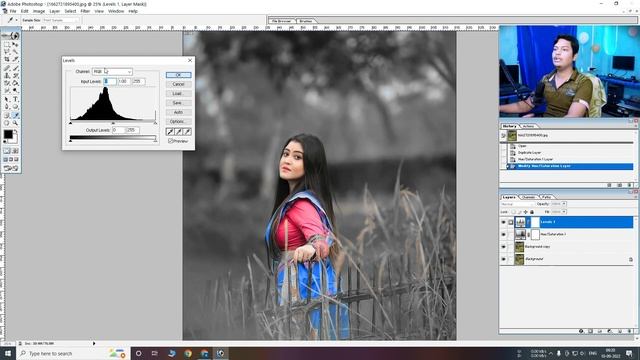Viewport: 640px width, 360px height.
Task: Select the History Brush tool
Action: tap(15, 76)
